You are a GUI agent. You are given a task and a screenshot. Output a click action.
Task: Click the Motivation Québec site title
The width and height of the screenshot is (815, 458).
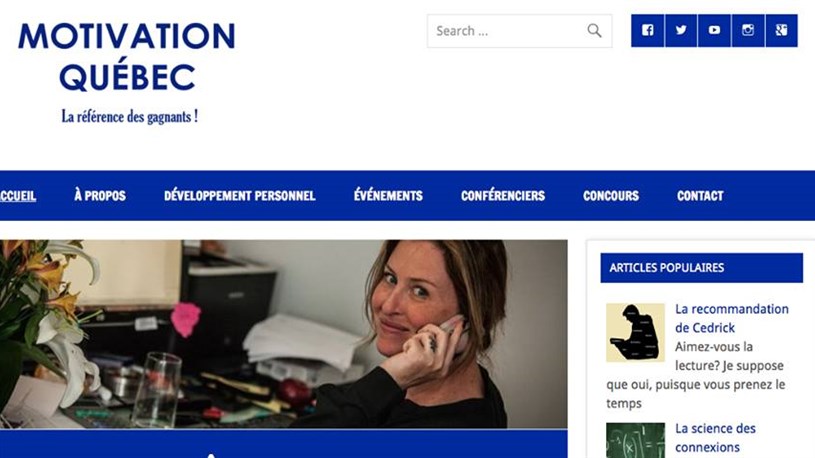127,57
